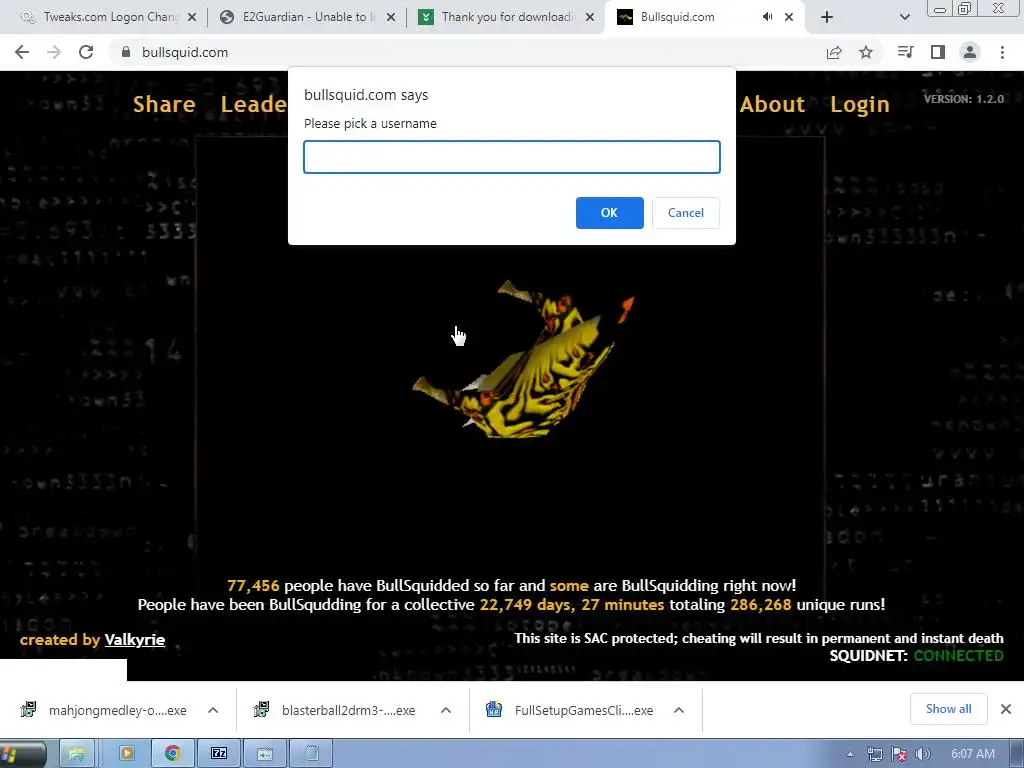This screenshot has height=768, width=1024.
Task: Click the 286,268 unique runs value
Action: 760,605
